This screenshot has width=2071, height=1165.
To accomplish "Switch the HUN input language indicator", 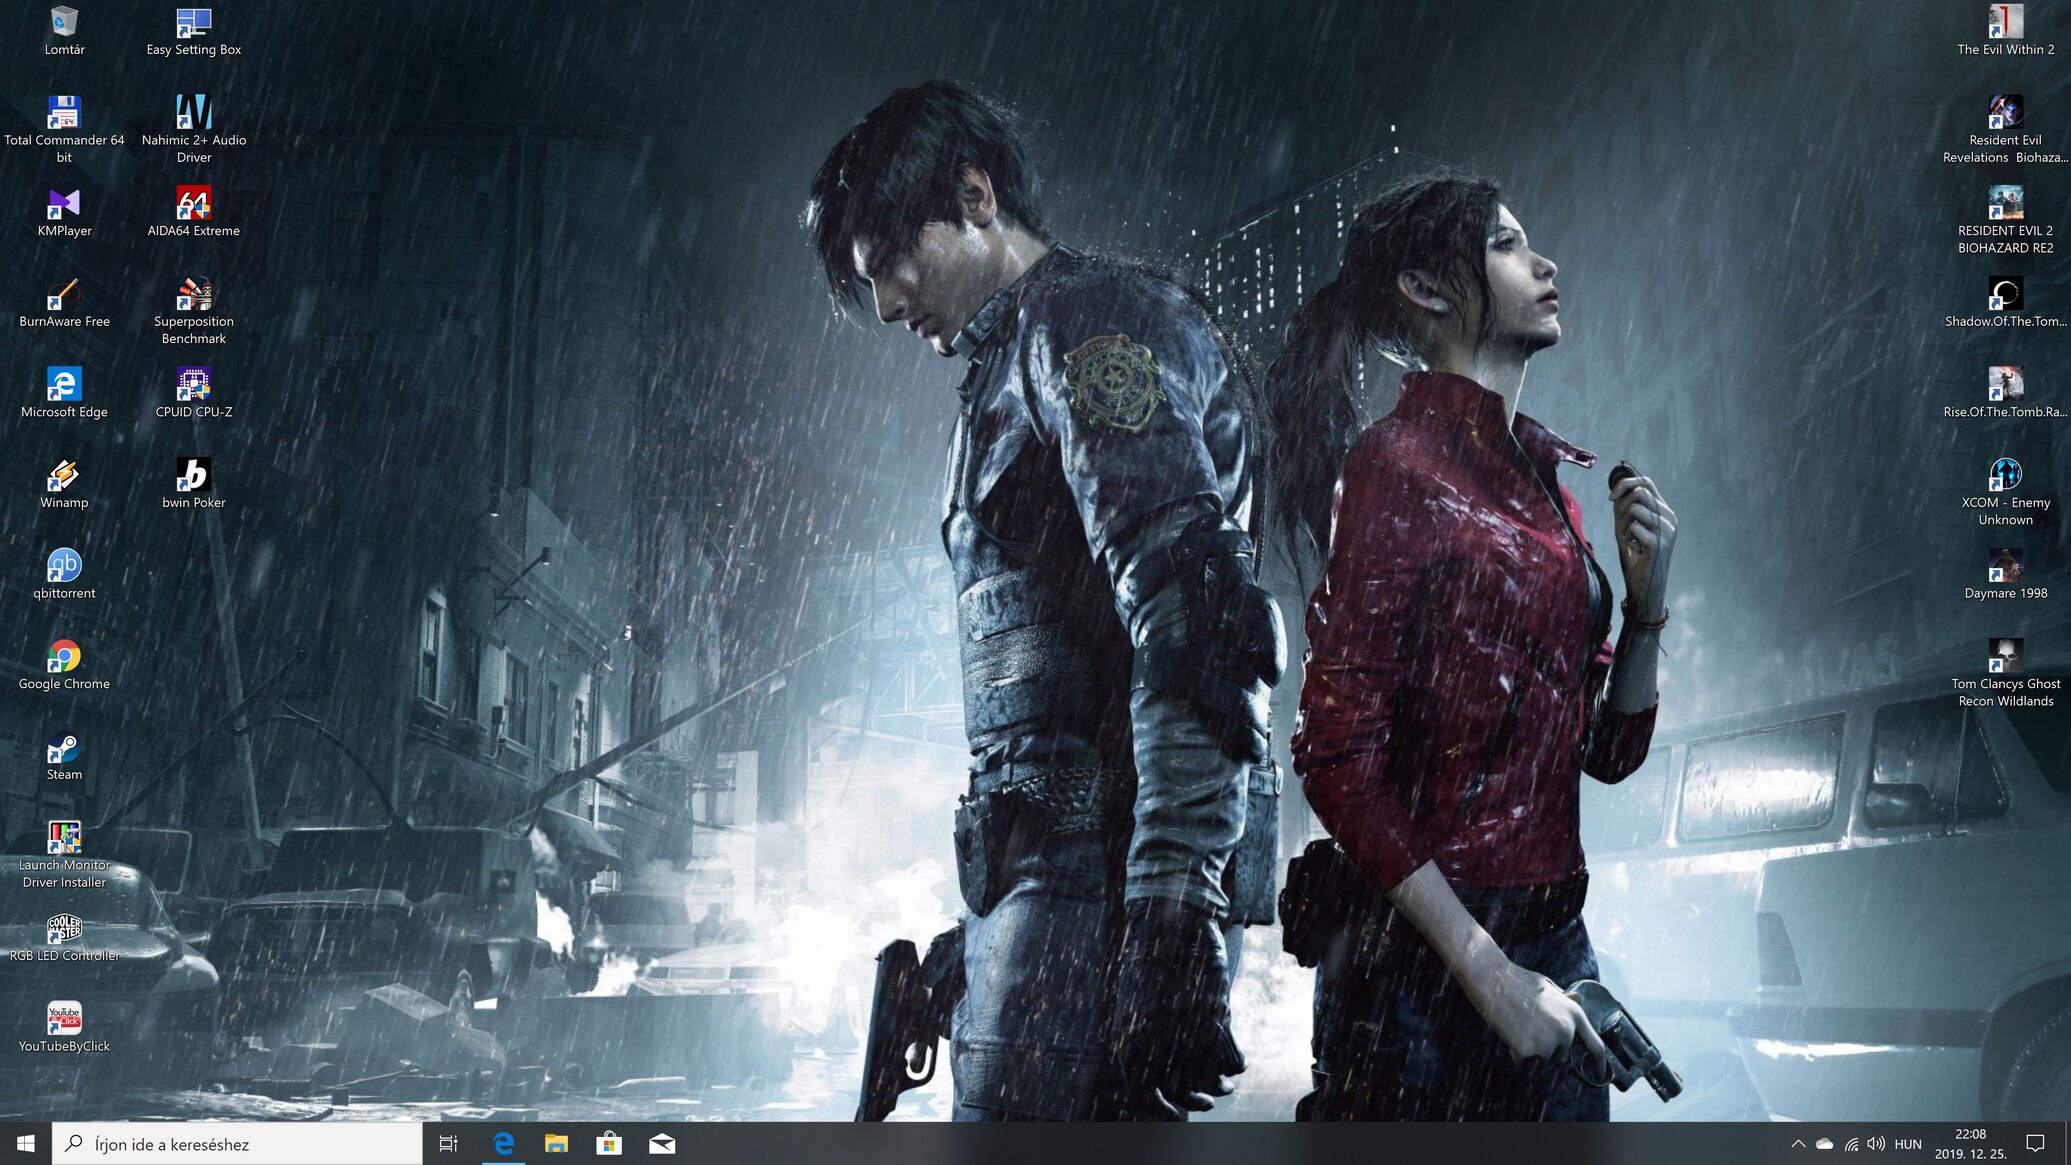I will click(1908, 1143).
